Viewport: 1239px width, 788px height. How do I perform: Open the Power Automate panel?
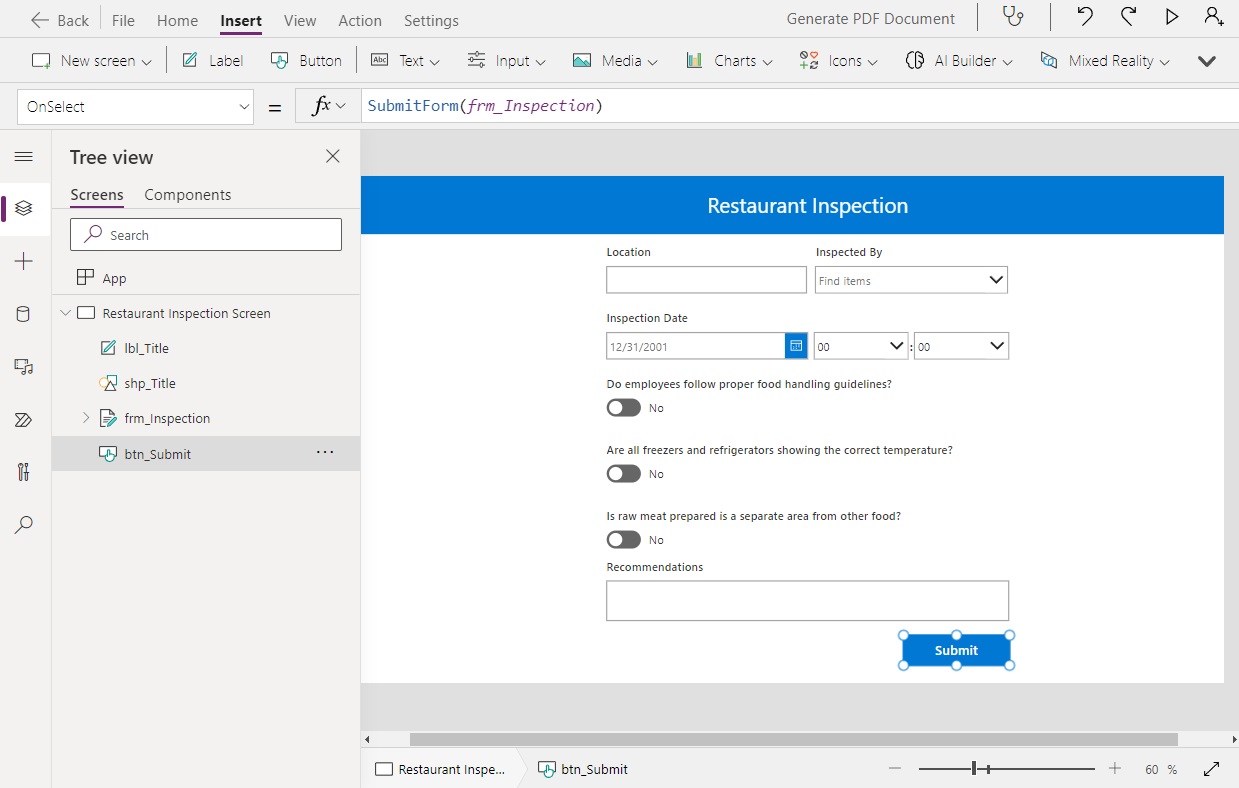tap(24, 419)
